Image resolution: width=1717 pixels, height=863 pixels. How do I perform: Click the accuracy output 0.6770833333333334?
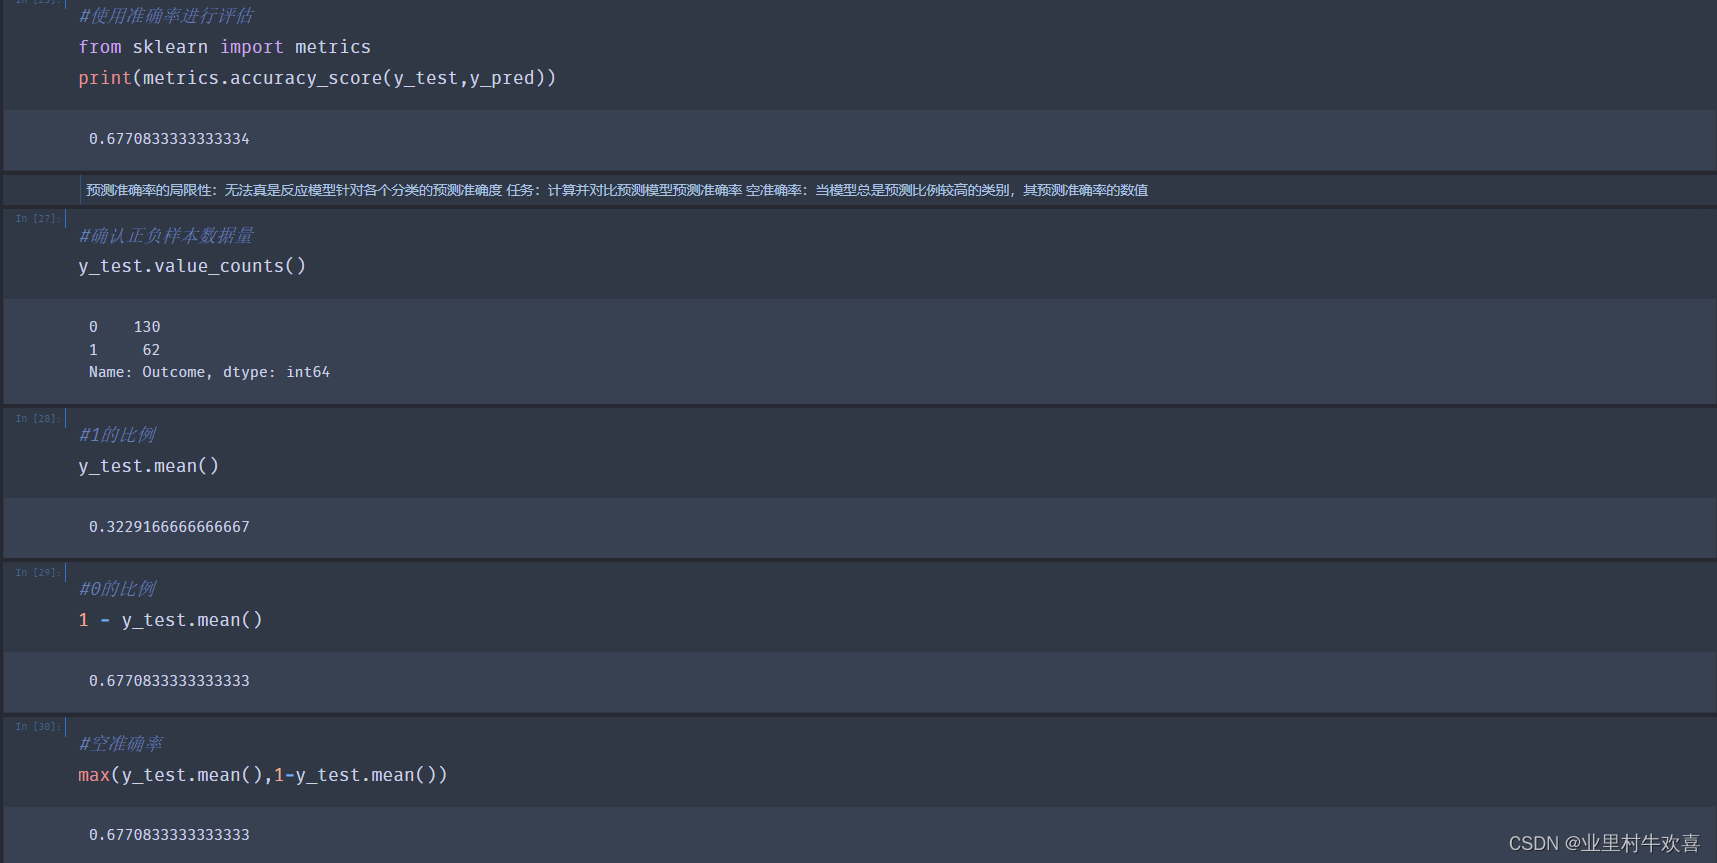(x=169, y=139)
